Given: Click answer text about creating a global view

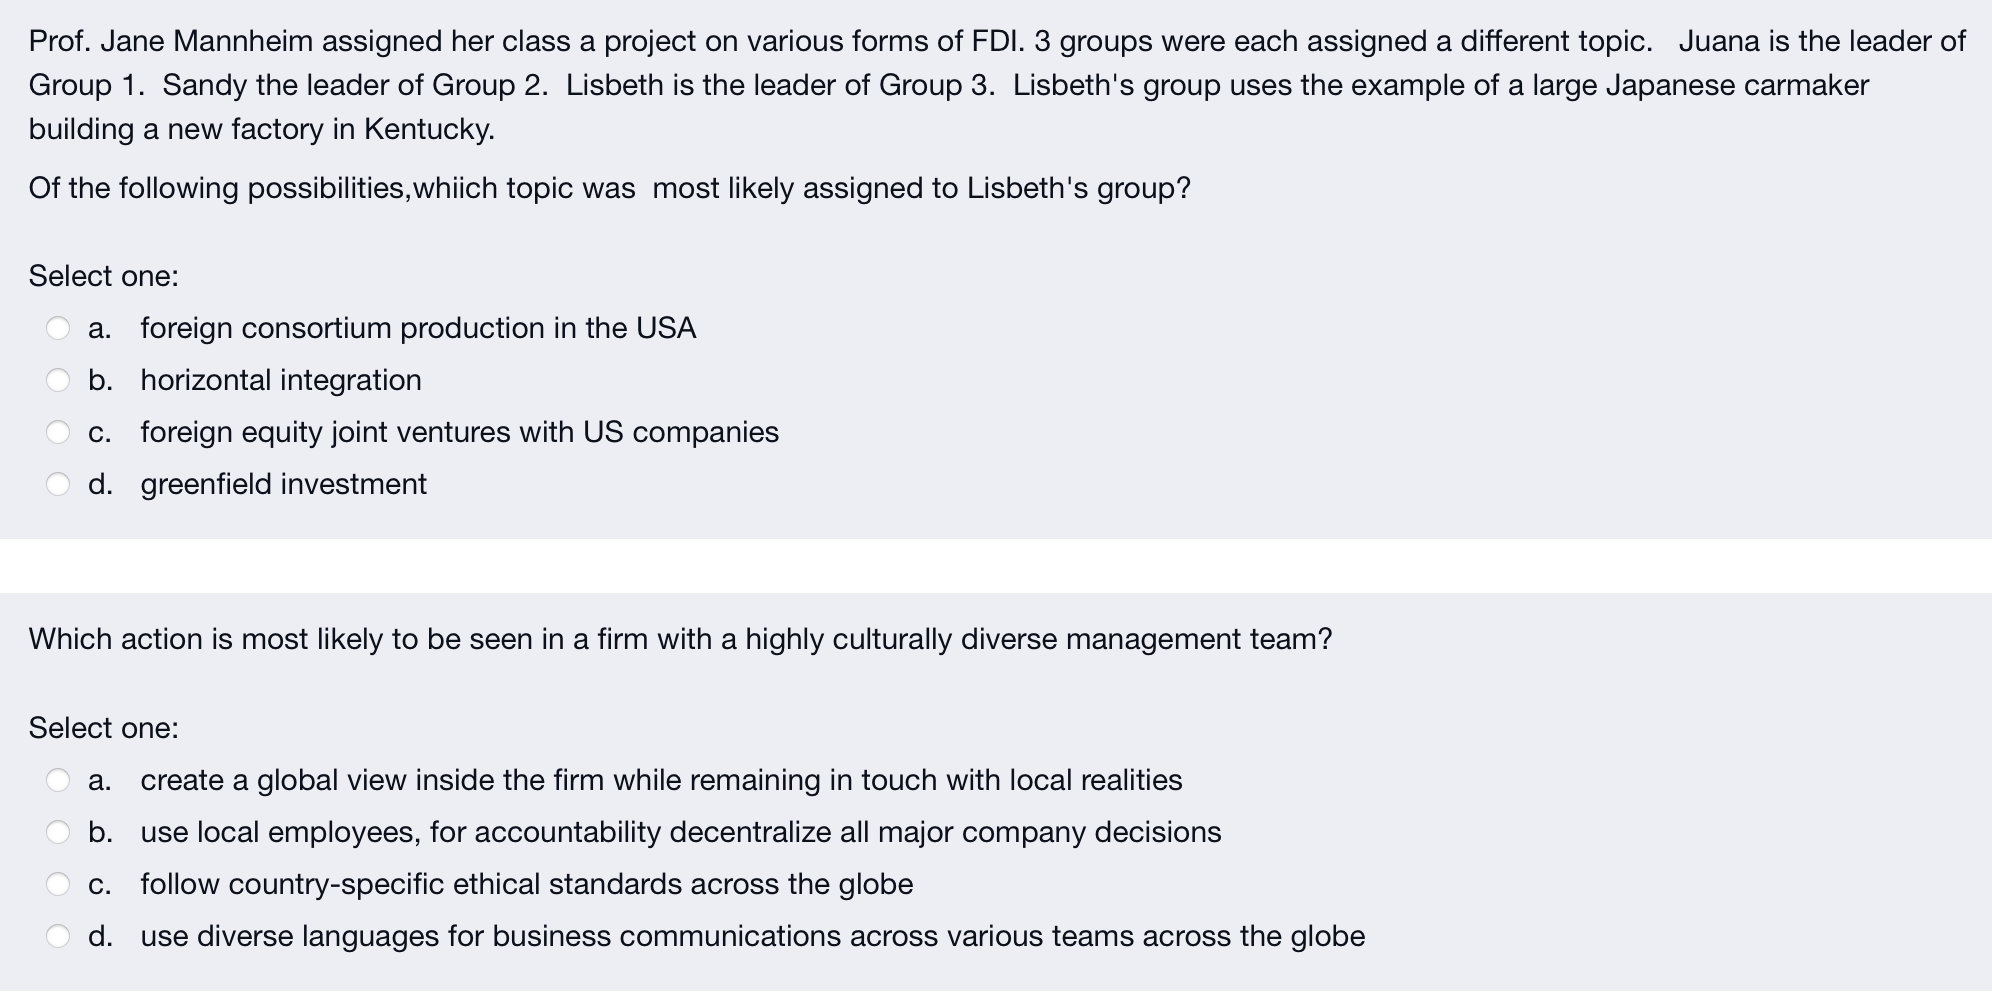Looking at the screenshot, I should point(661,780).
